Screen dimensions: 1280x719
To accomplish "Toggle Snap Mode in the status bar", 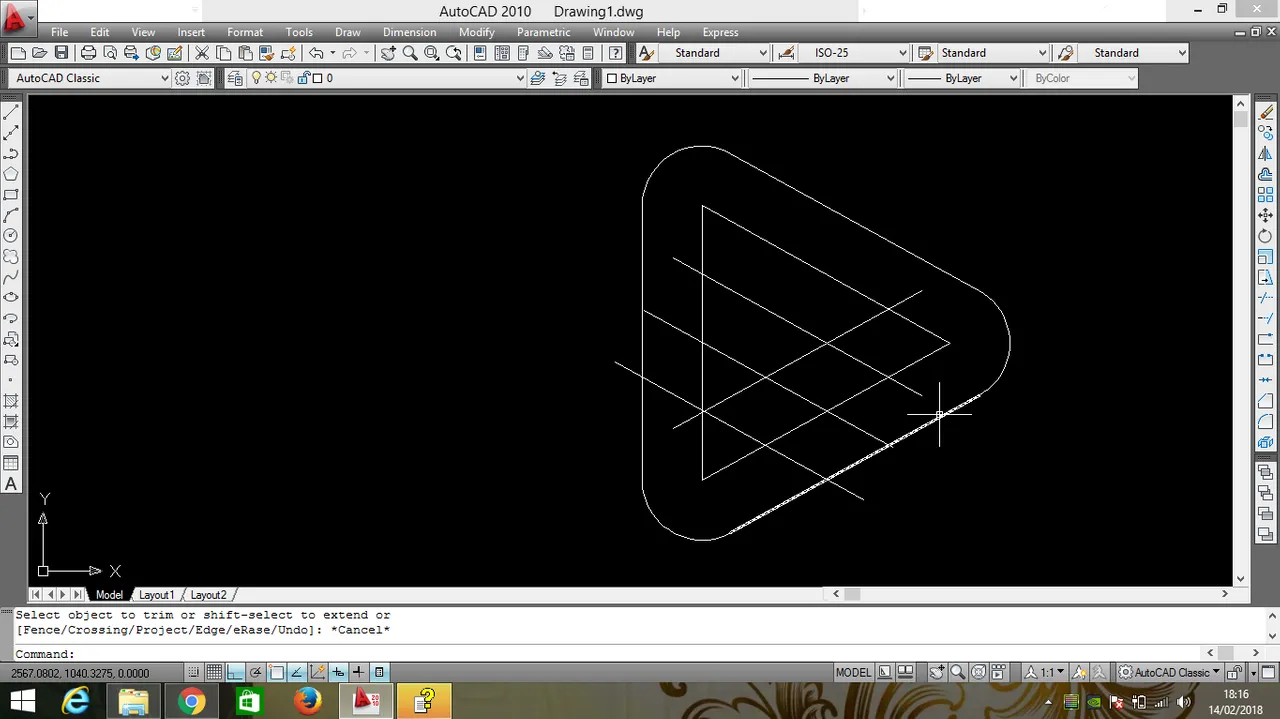I will pyautogui.click(x=194, y=672).
